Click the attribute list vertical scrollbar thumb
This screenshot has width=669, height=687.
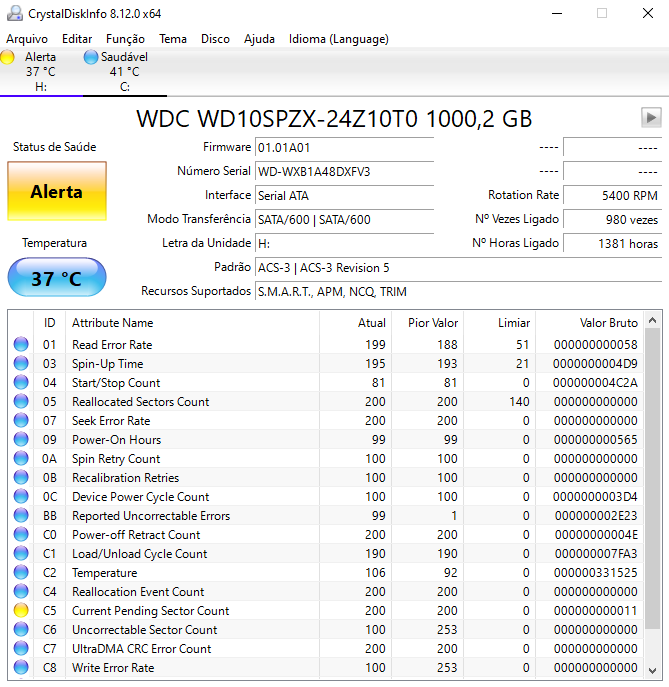click(652, 478)
